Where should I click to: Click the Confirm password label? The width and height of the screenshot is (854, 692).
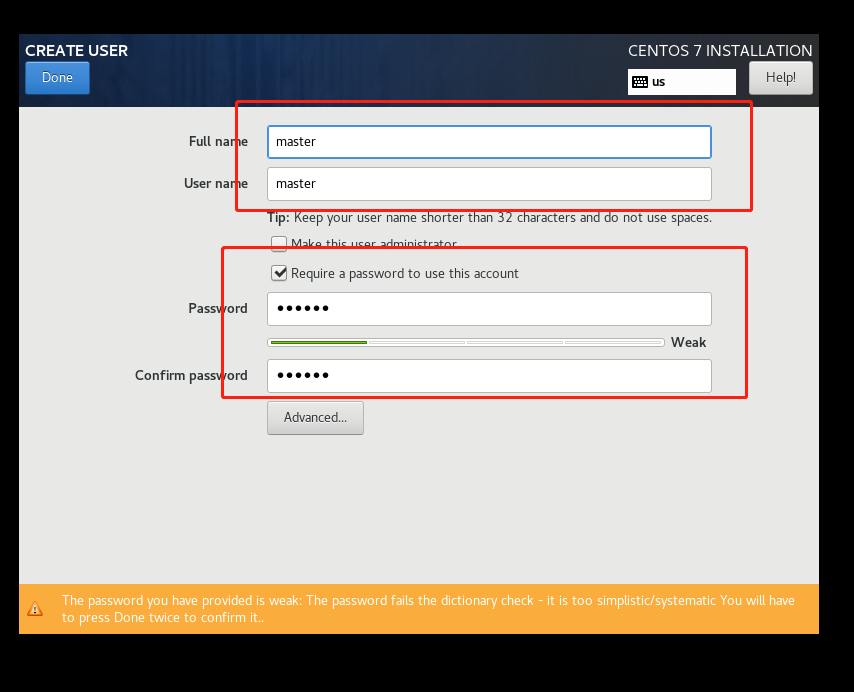(191, 376)
